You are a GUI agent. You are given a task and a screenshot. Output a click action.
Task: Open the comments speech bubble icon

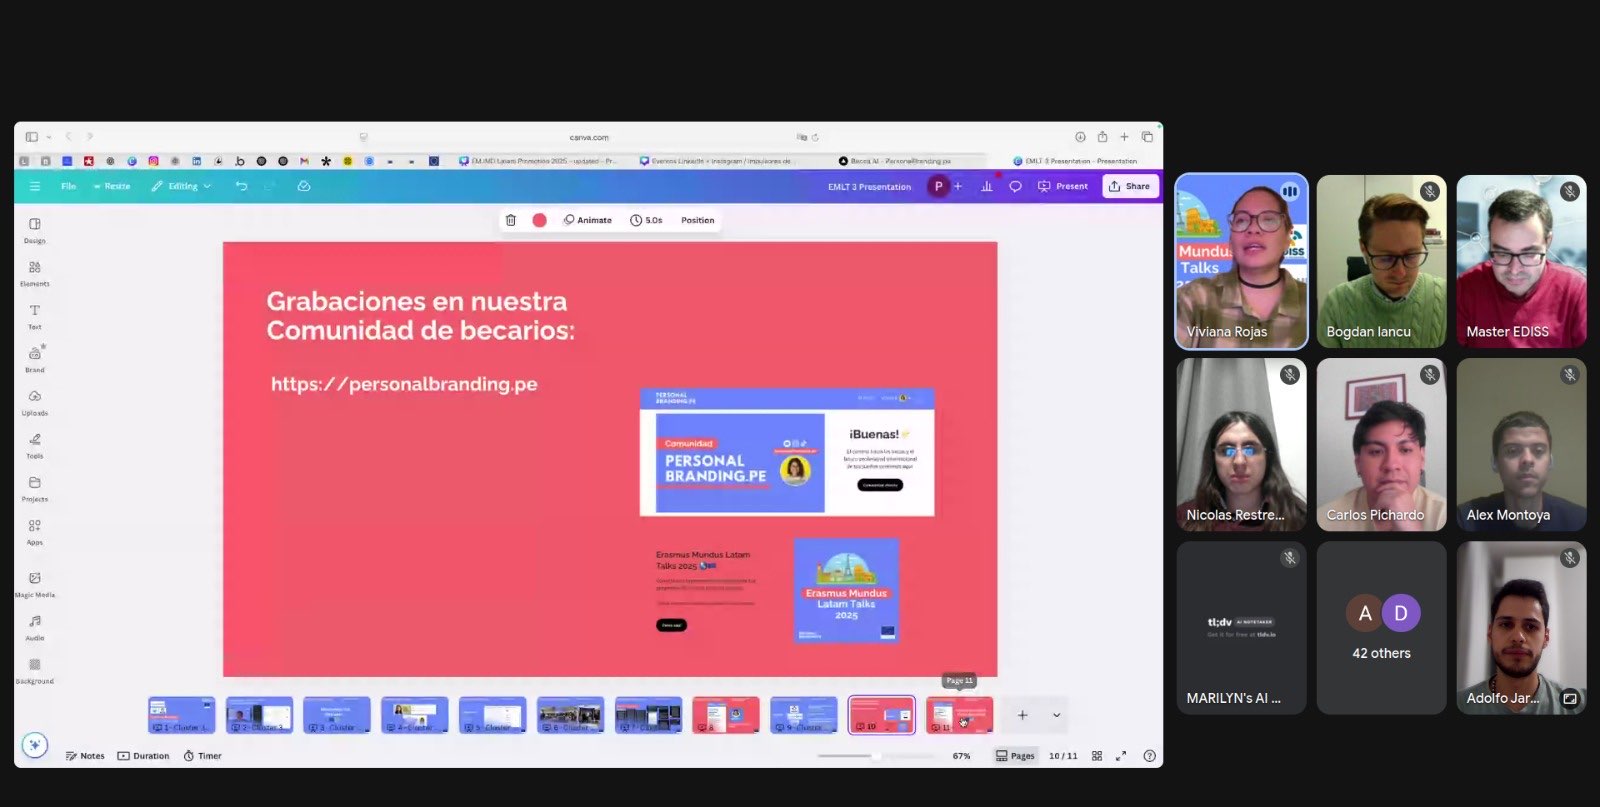pyautogui.click(x=1015, y=186)
